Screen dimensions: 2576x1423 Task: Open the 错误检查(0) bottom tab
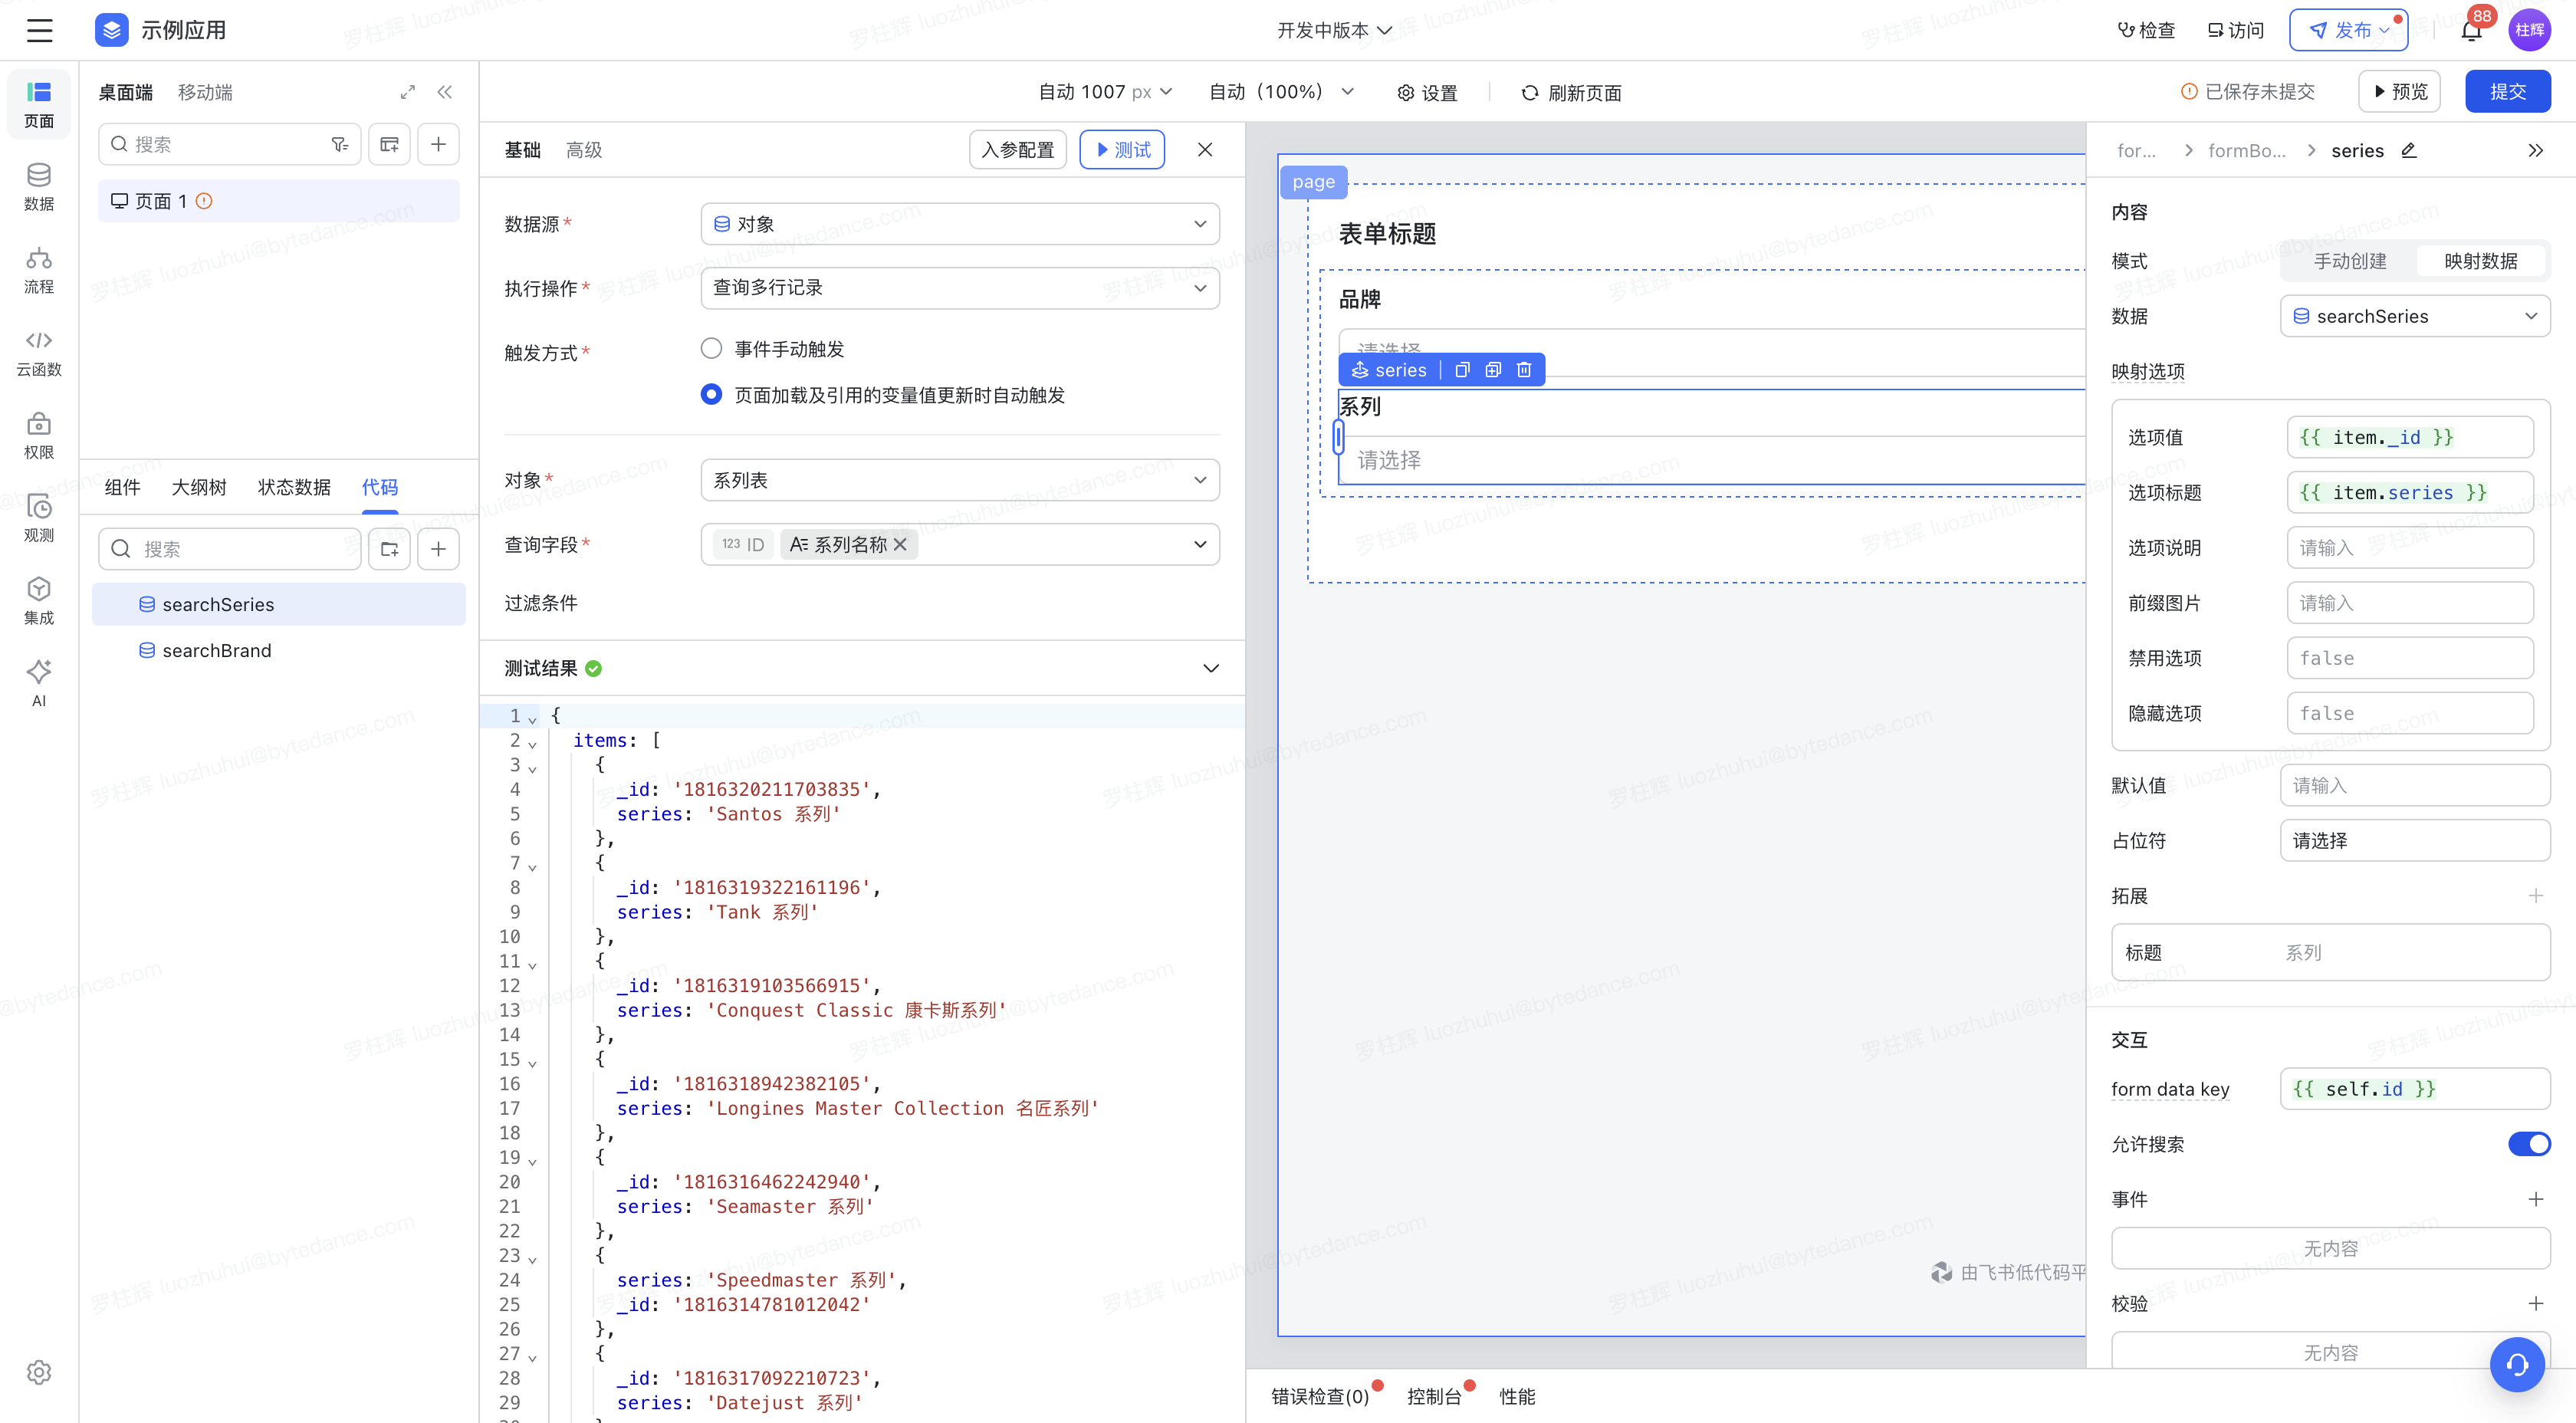pos(1320,1396)
